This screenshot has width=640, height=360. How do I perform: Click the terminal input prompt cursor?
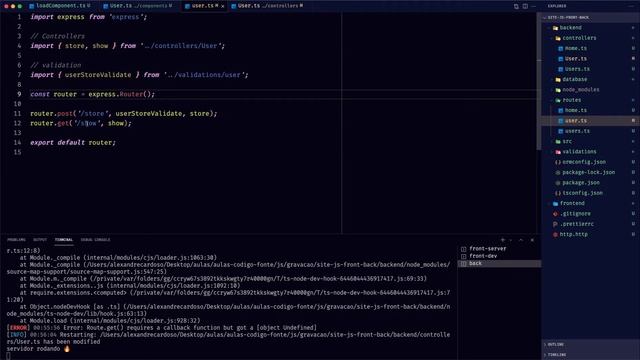8,356
